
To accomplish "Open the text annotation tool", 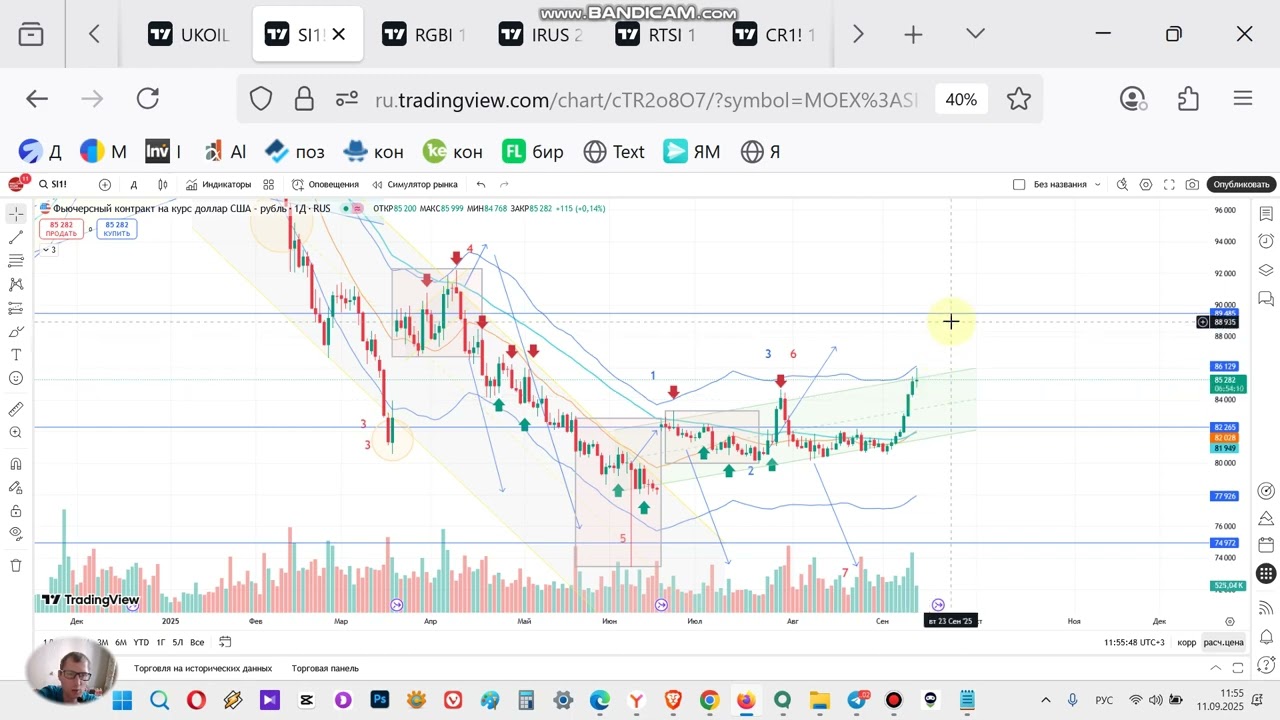I will (x=16, y=355).
